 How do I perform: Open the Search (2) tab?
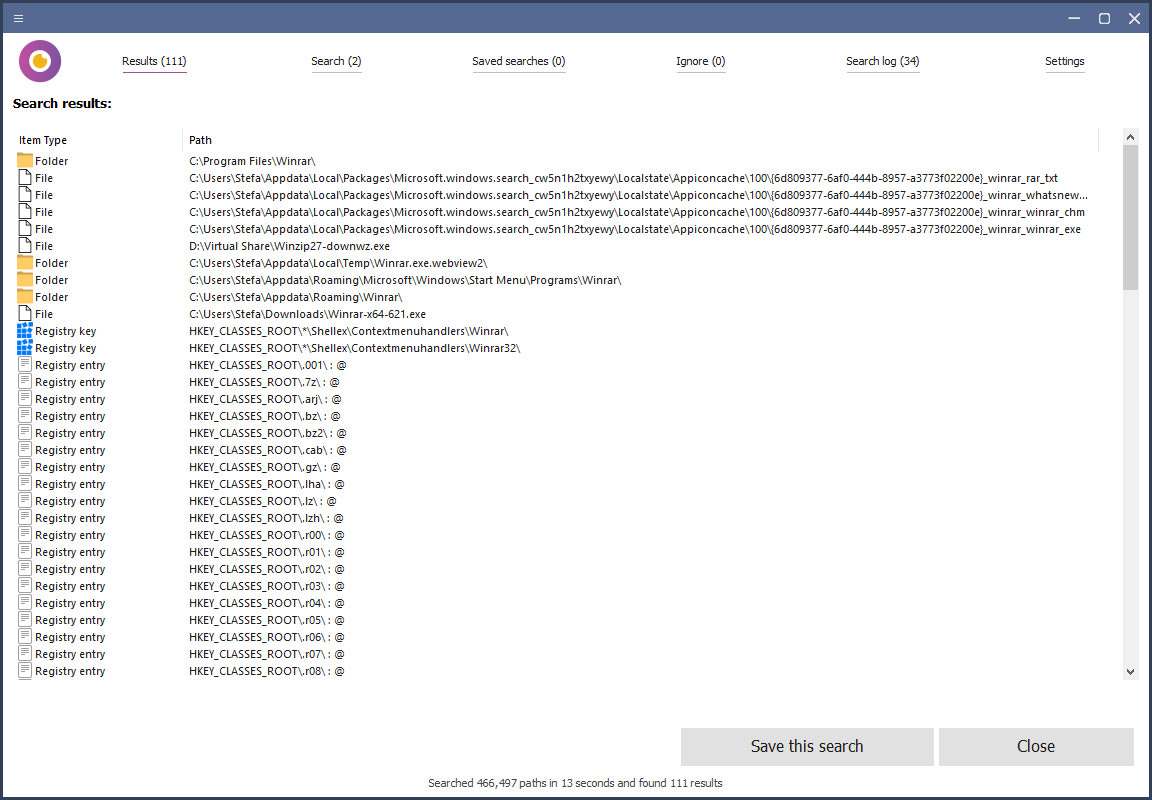click(x=336, y=61)
